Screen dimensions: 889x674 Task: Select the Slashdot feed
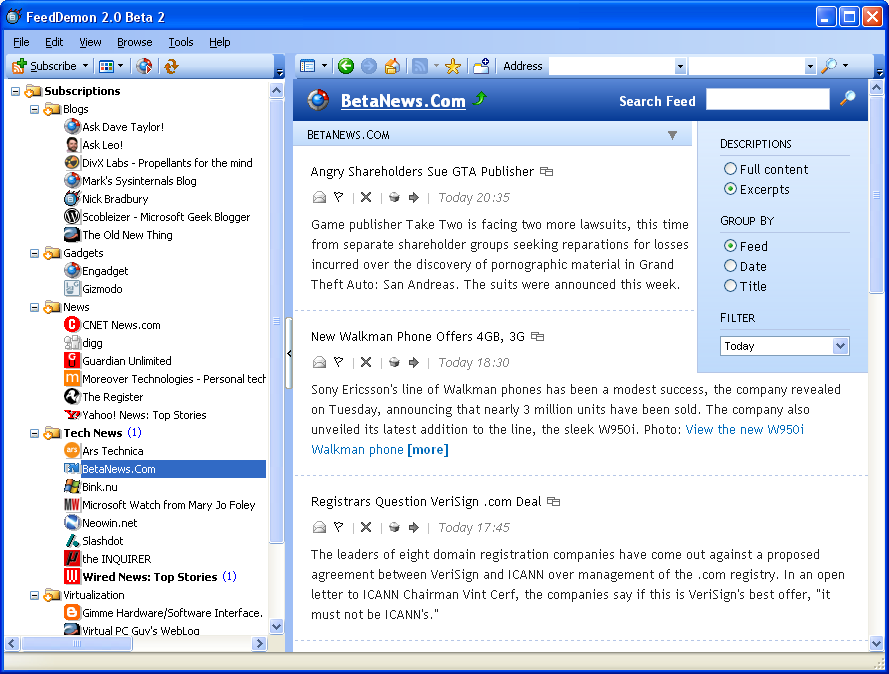(x=103, y=541)
